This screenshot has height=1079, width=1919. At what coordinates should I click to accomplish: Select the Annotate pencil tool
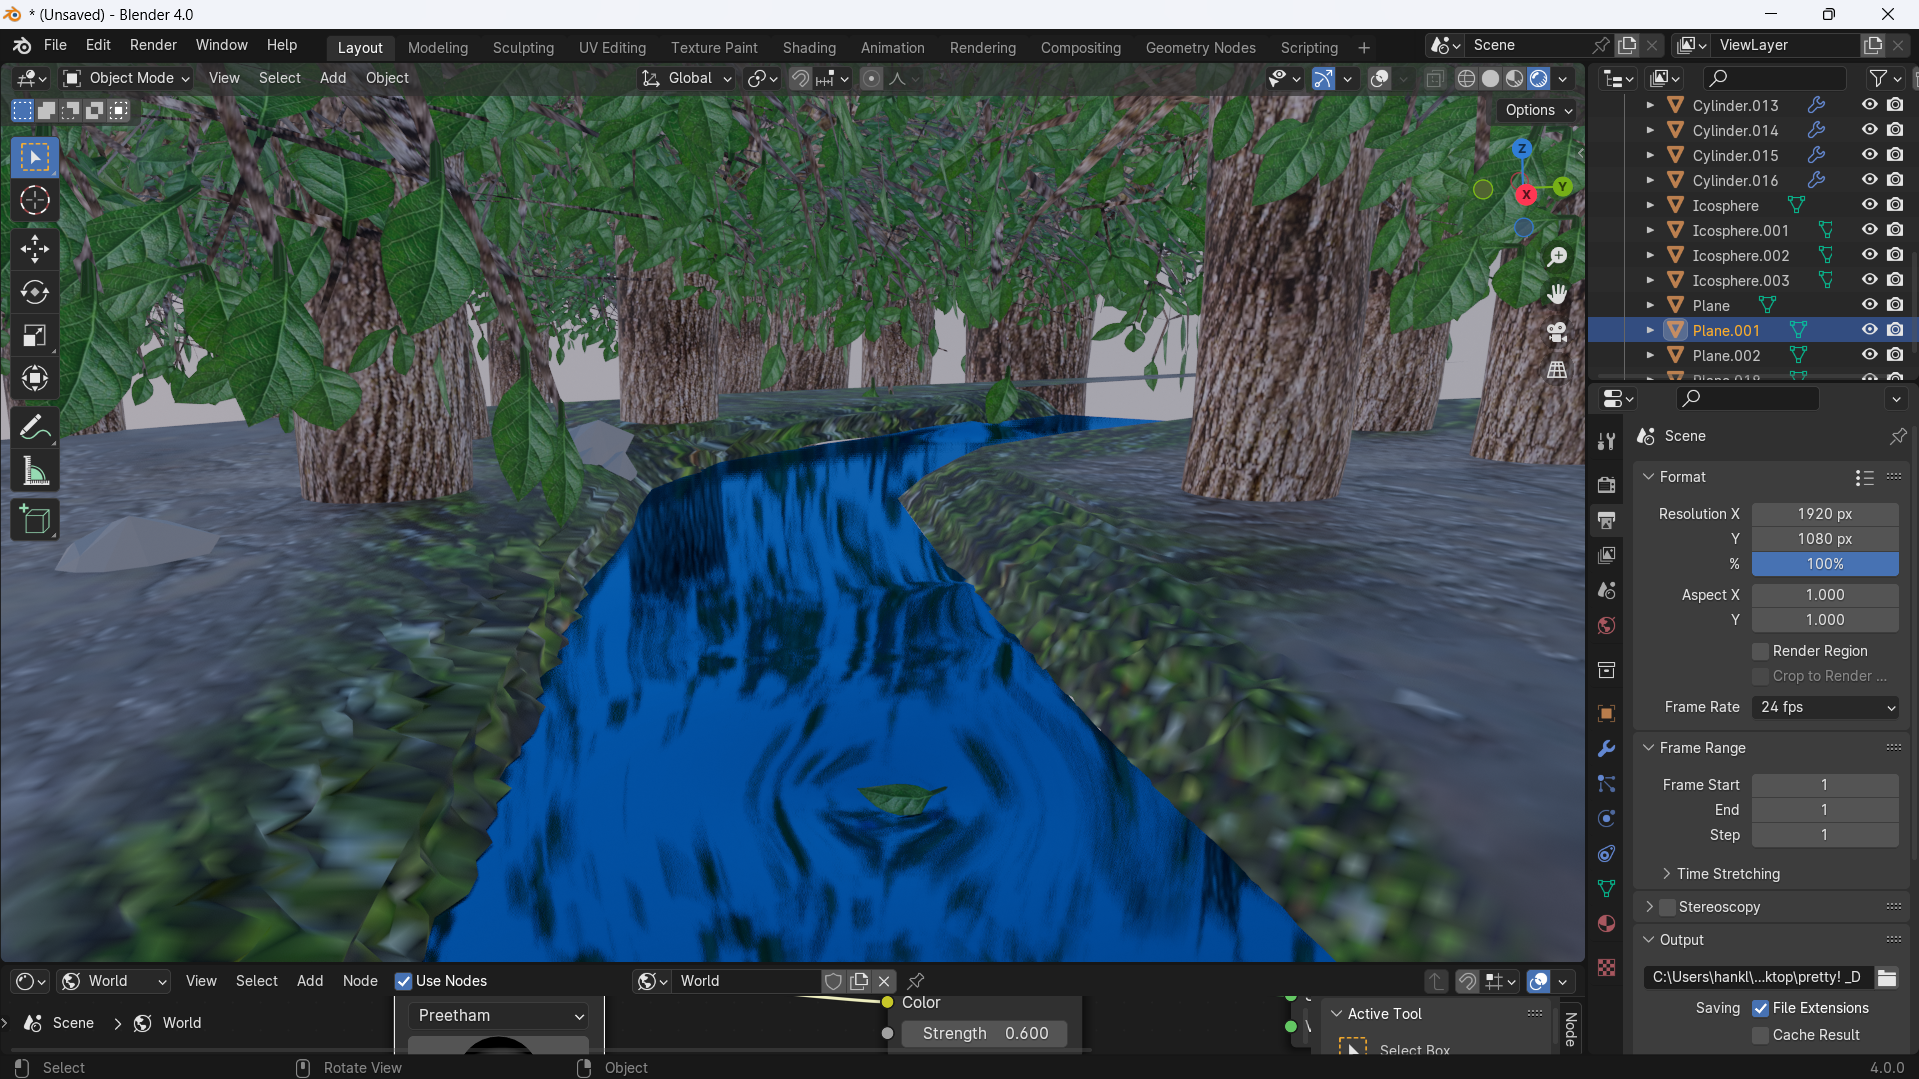click(35, 428)
